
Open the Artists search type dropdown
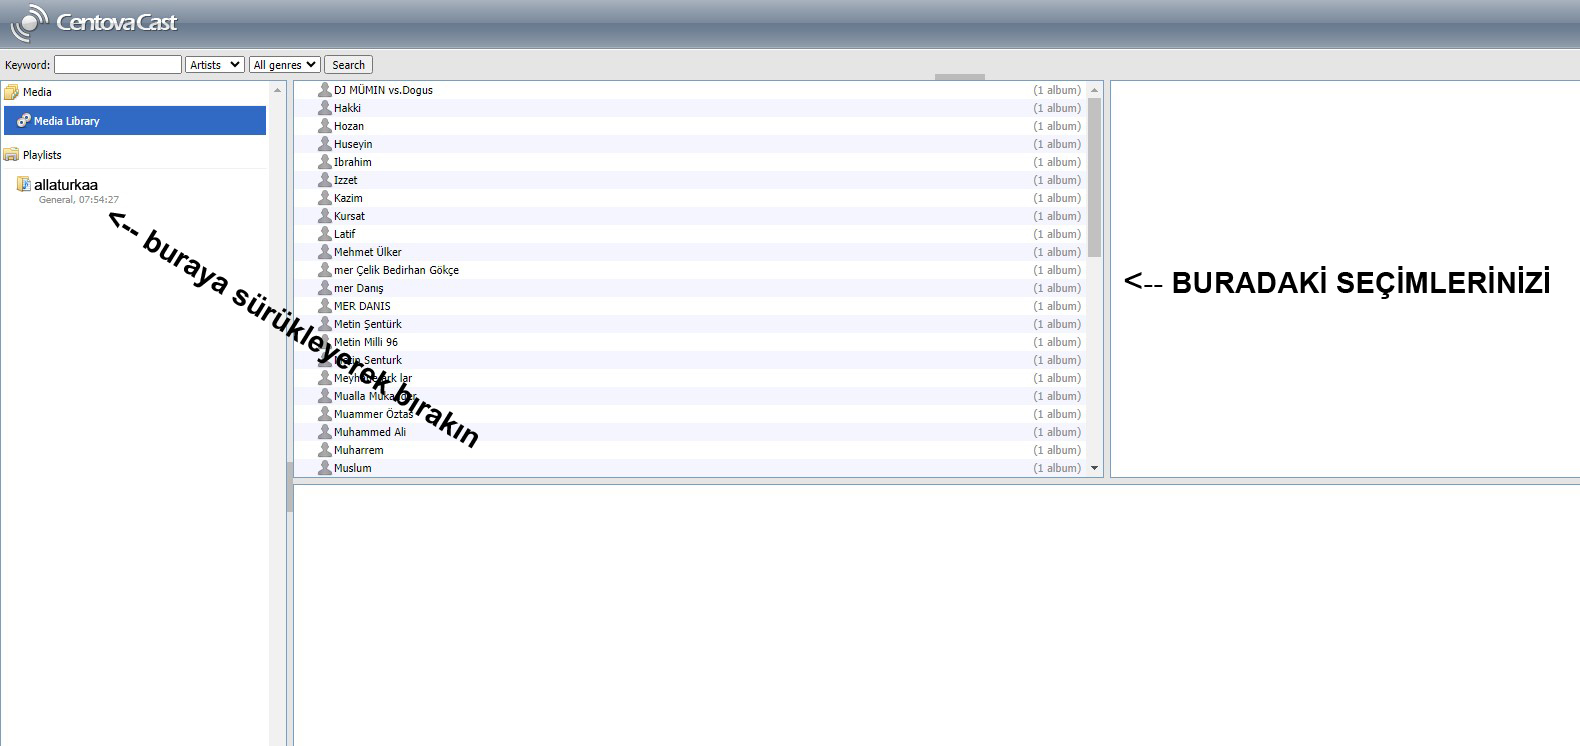pyautogui.click(x=215, y=65)
